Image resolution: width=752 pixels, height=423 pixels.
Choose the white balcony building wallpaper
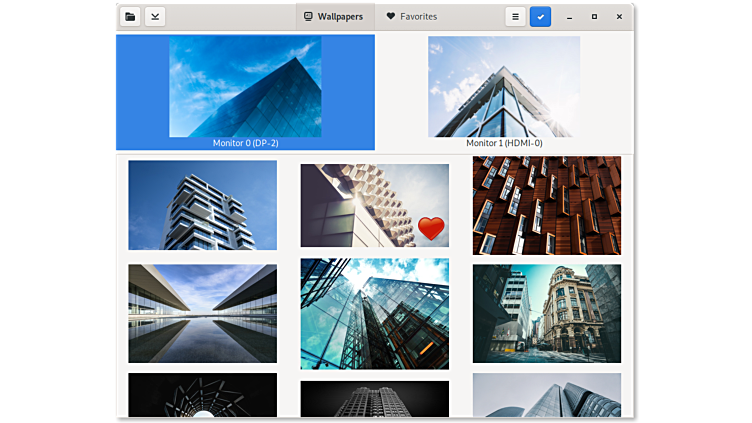pyautogui.click(x=202, y=205)
